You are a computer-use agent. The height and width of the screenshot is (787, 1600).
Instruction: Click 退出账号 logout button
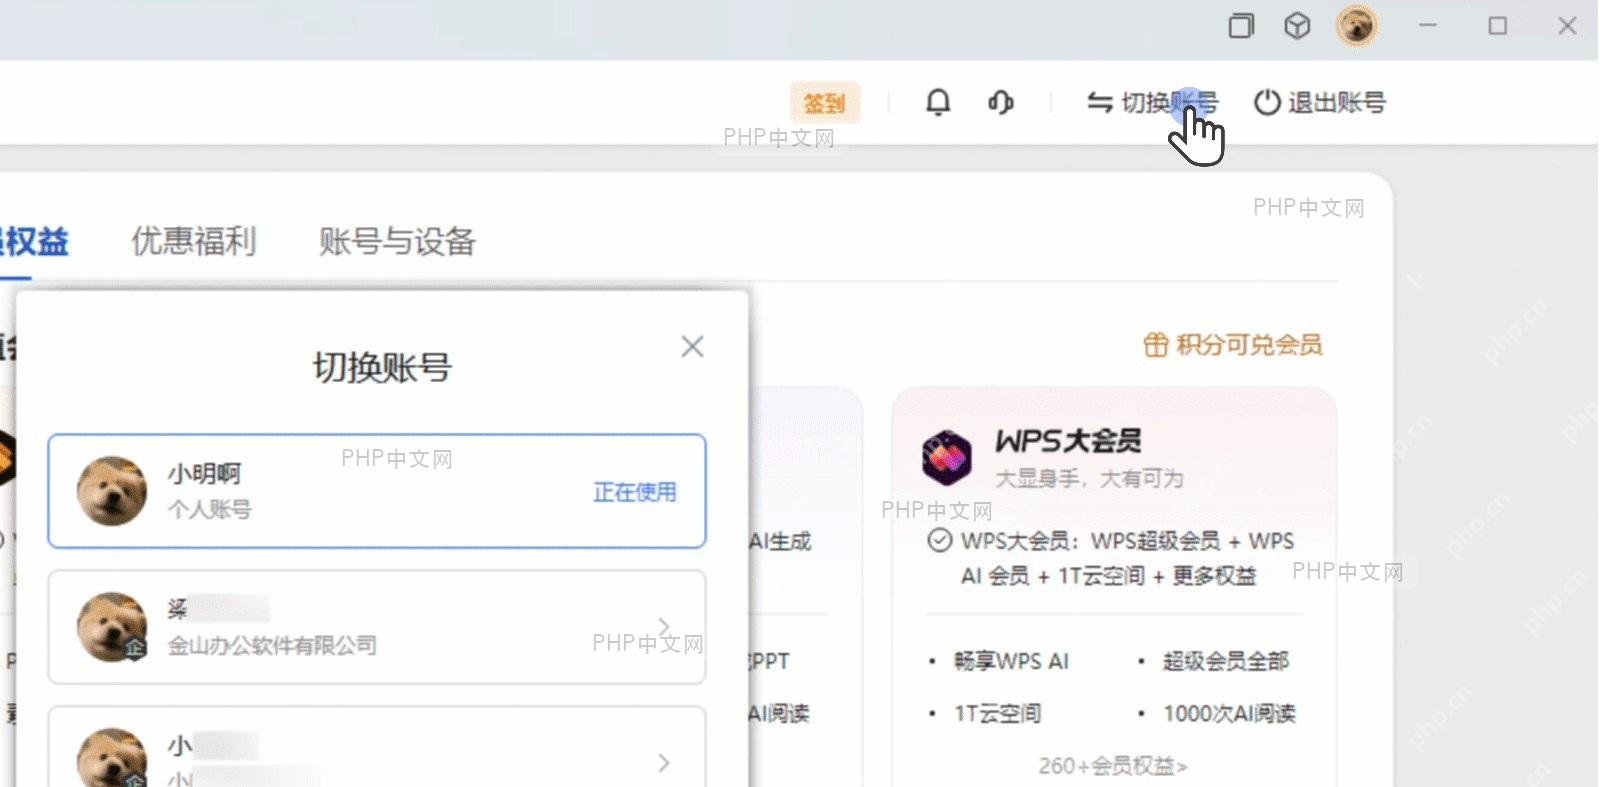coord(1320,102)
